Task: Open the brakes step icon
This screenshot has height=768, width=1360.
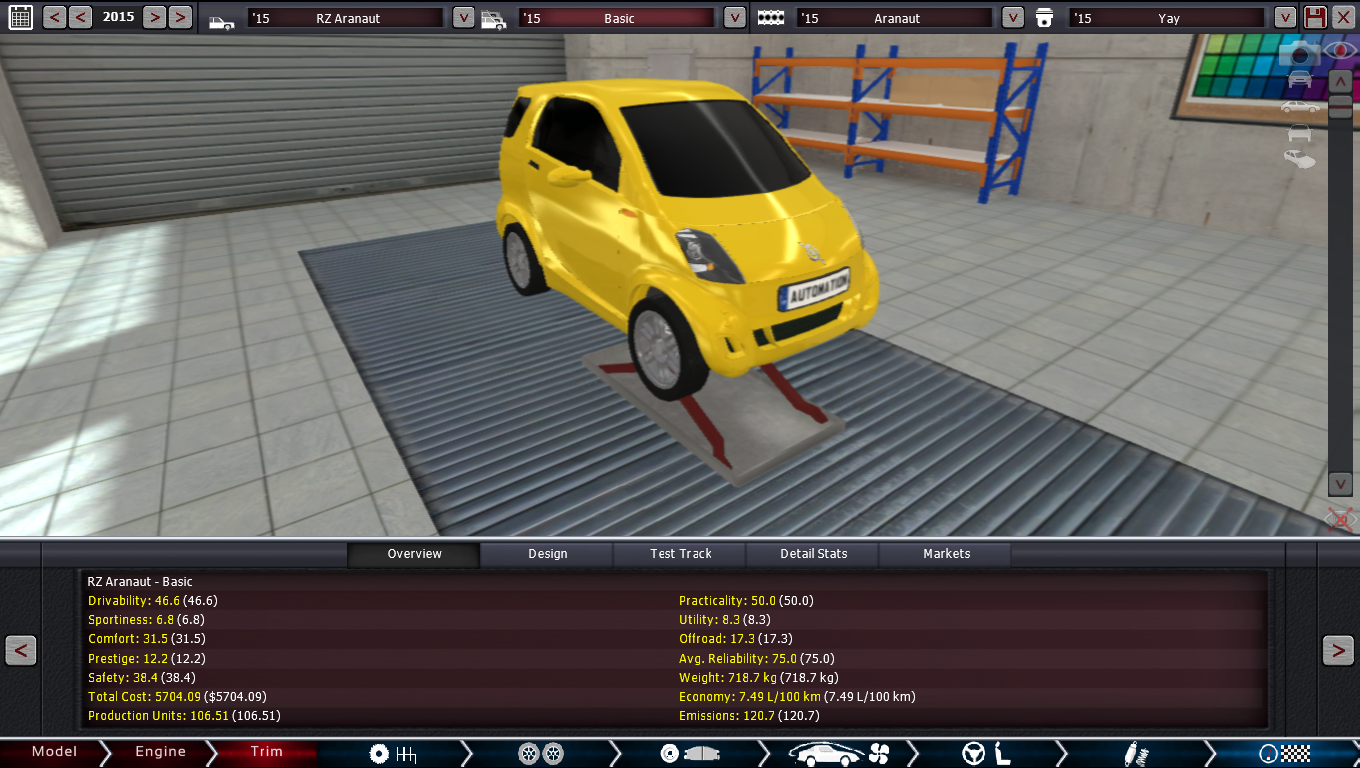Action: [x=690, y=753]
